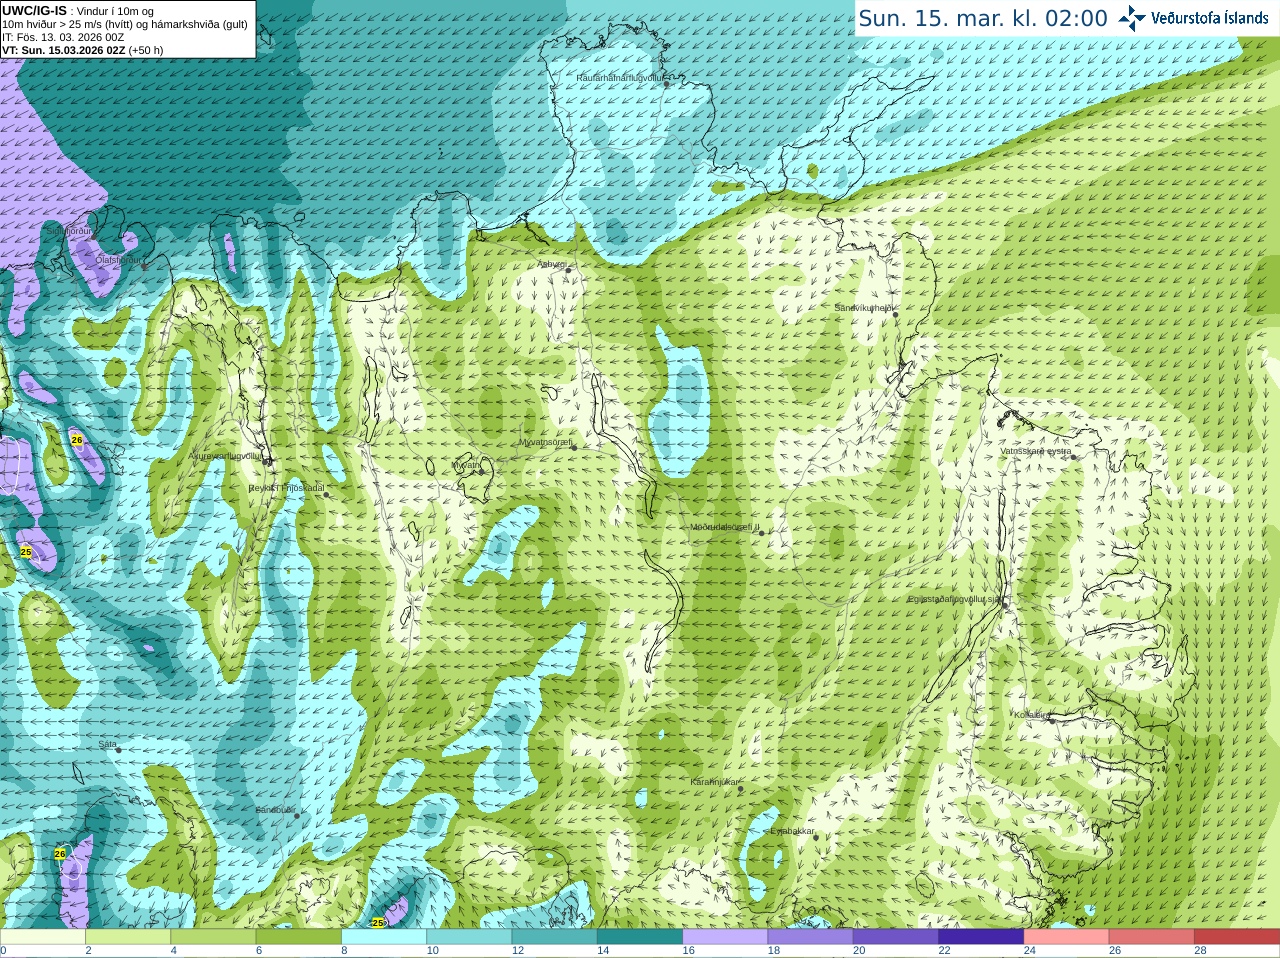Click the Akureyrarflugvöllur station label
The width and height of the screenshot is (1280, 958).
[x=227, y=456]
